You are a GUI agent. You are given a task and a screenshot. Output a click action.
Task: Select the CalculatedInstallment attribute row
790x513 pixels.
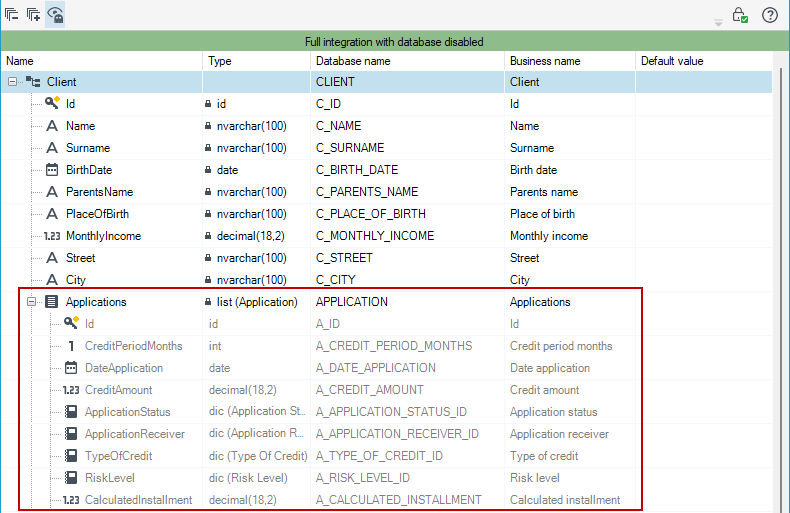pos(386,500)
